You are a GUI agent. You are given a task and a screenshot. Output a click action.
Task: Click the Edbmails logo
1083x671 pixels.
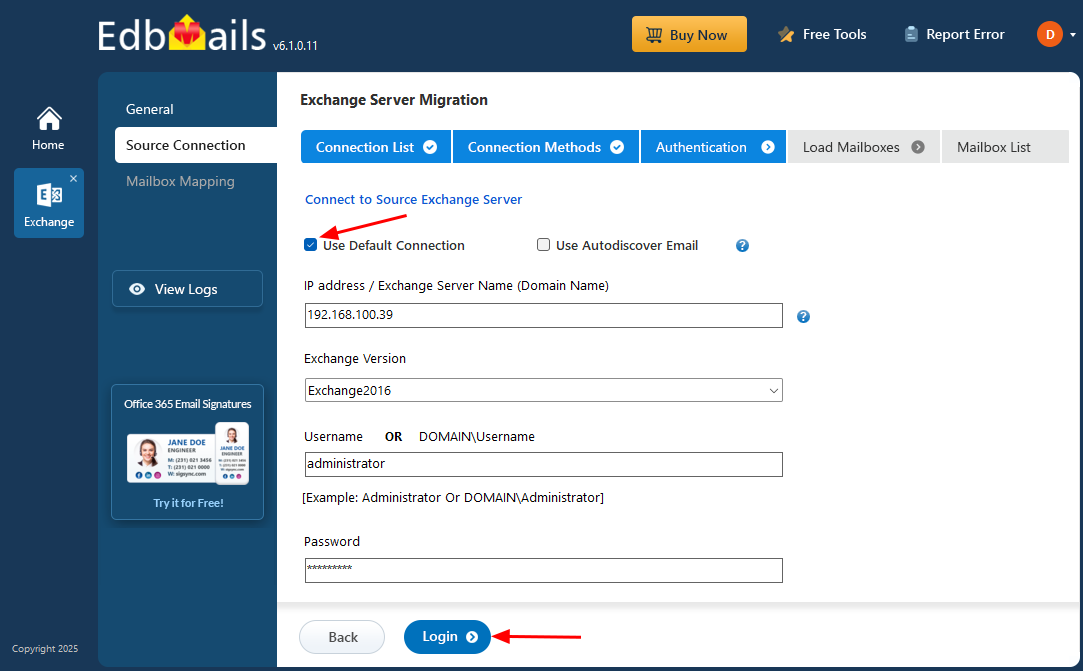[x=182, y=35]
